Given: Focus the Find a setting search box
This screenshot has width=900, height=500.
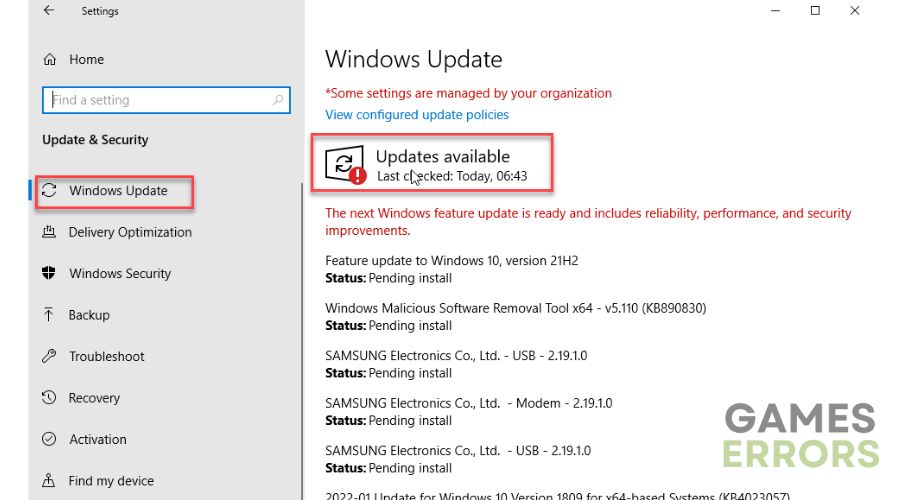Looking at the screenshot, I should [166, 100].
